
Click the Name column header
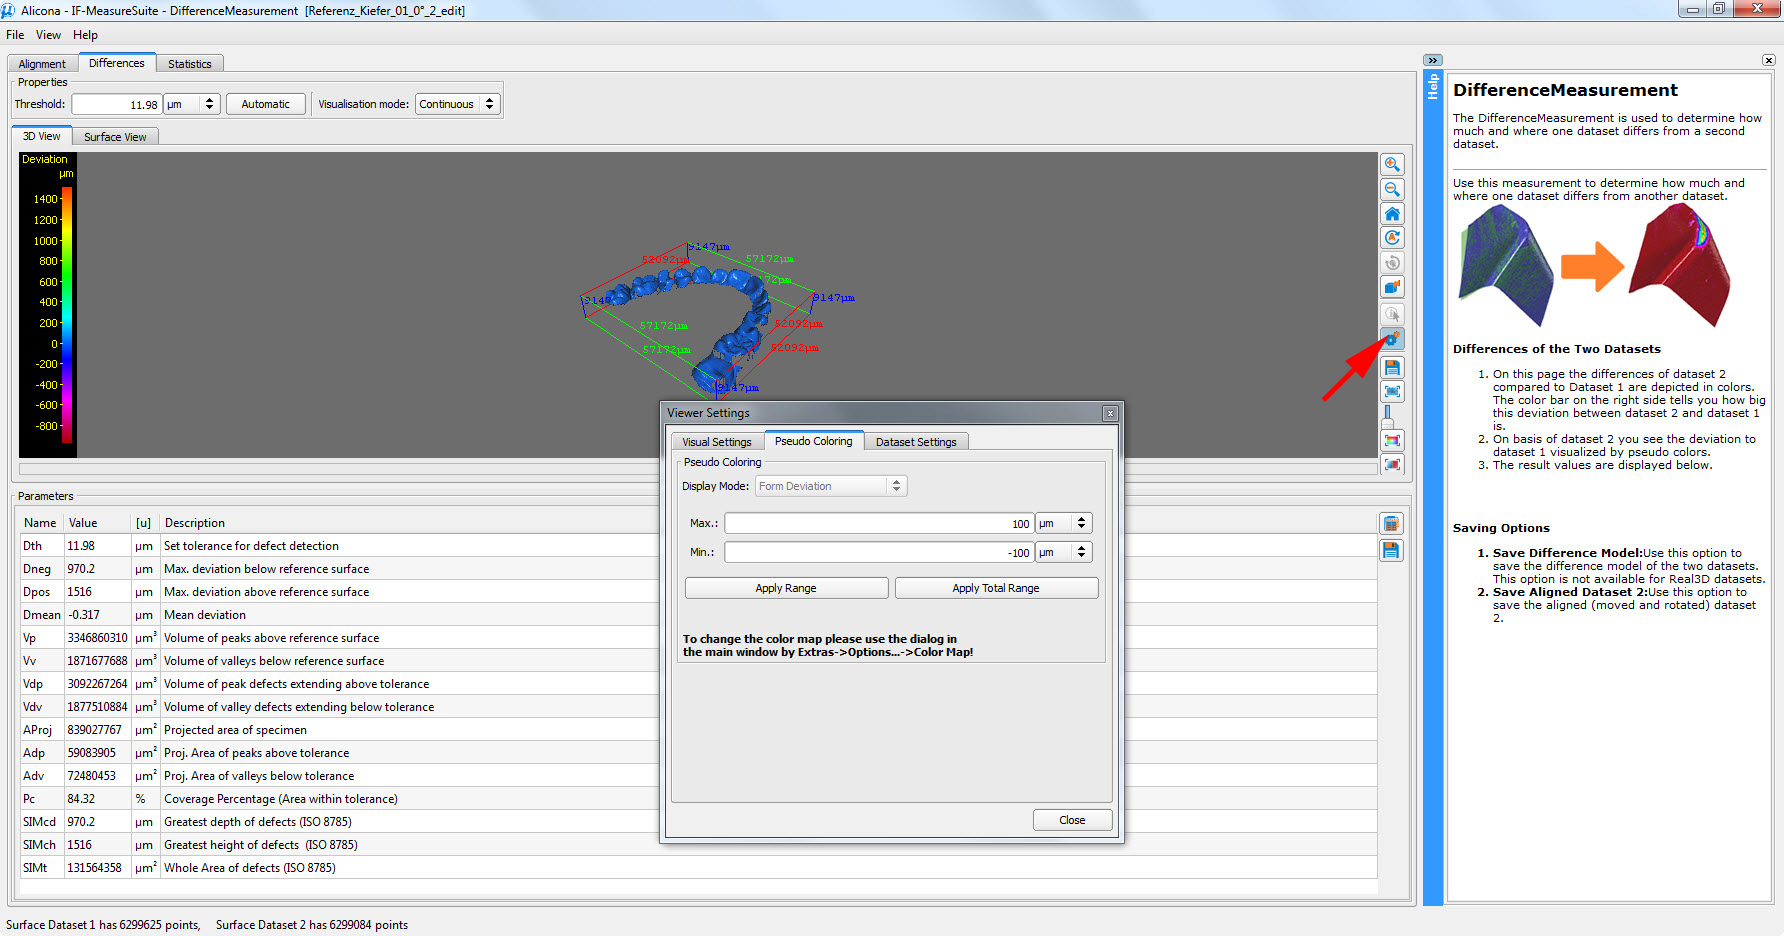coord(40,523)
